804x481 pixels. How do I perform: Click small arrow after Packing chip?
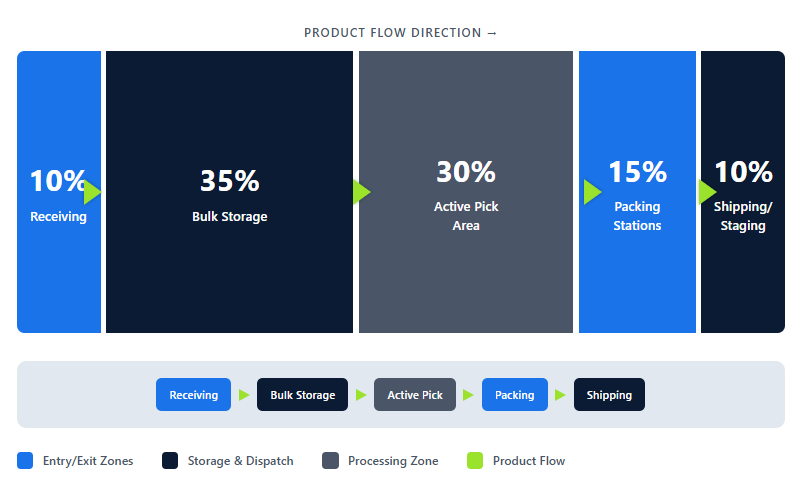(x=561, y=395)
